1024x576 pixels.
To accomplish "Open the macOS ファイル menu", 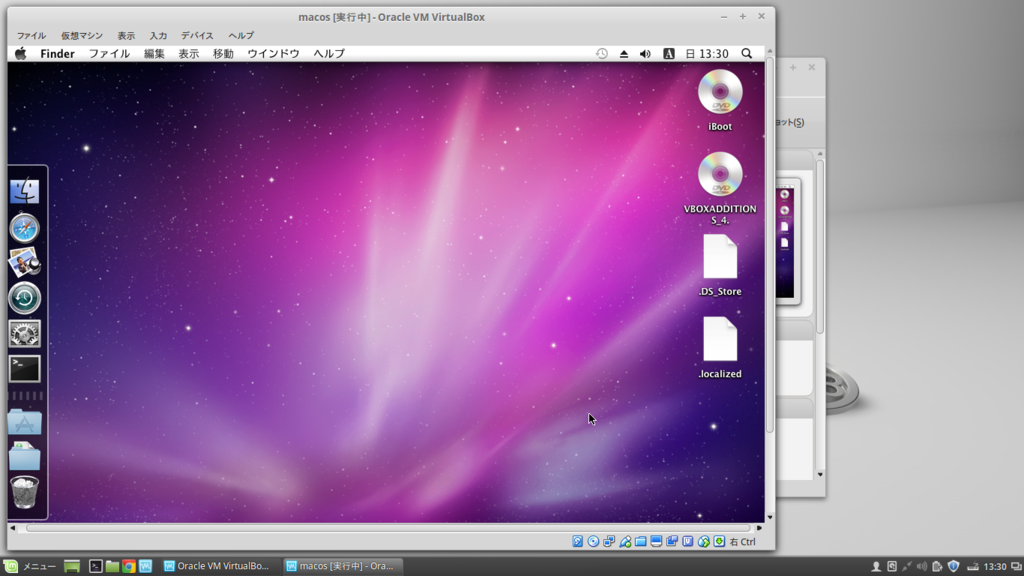I will [x=109, y=54].
